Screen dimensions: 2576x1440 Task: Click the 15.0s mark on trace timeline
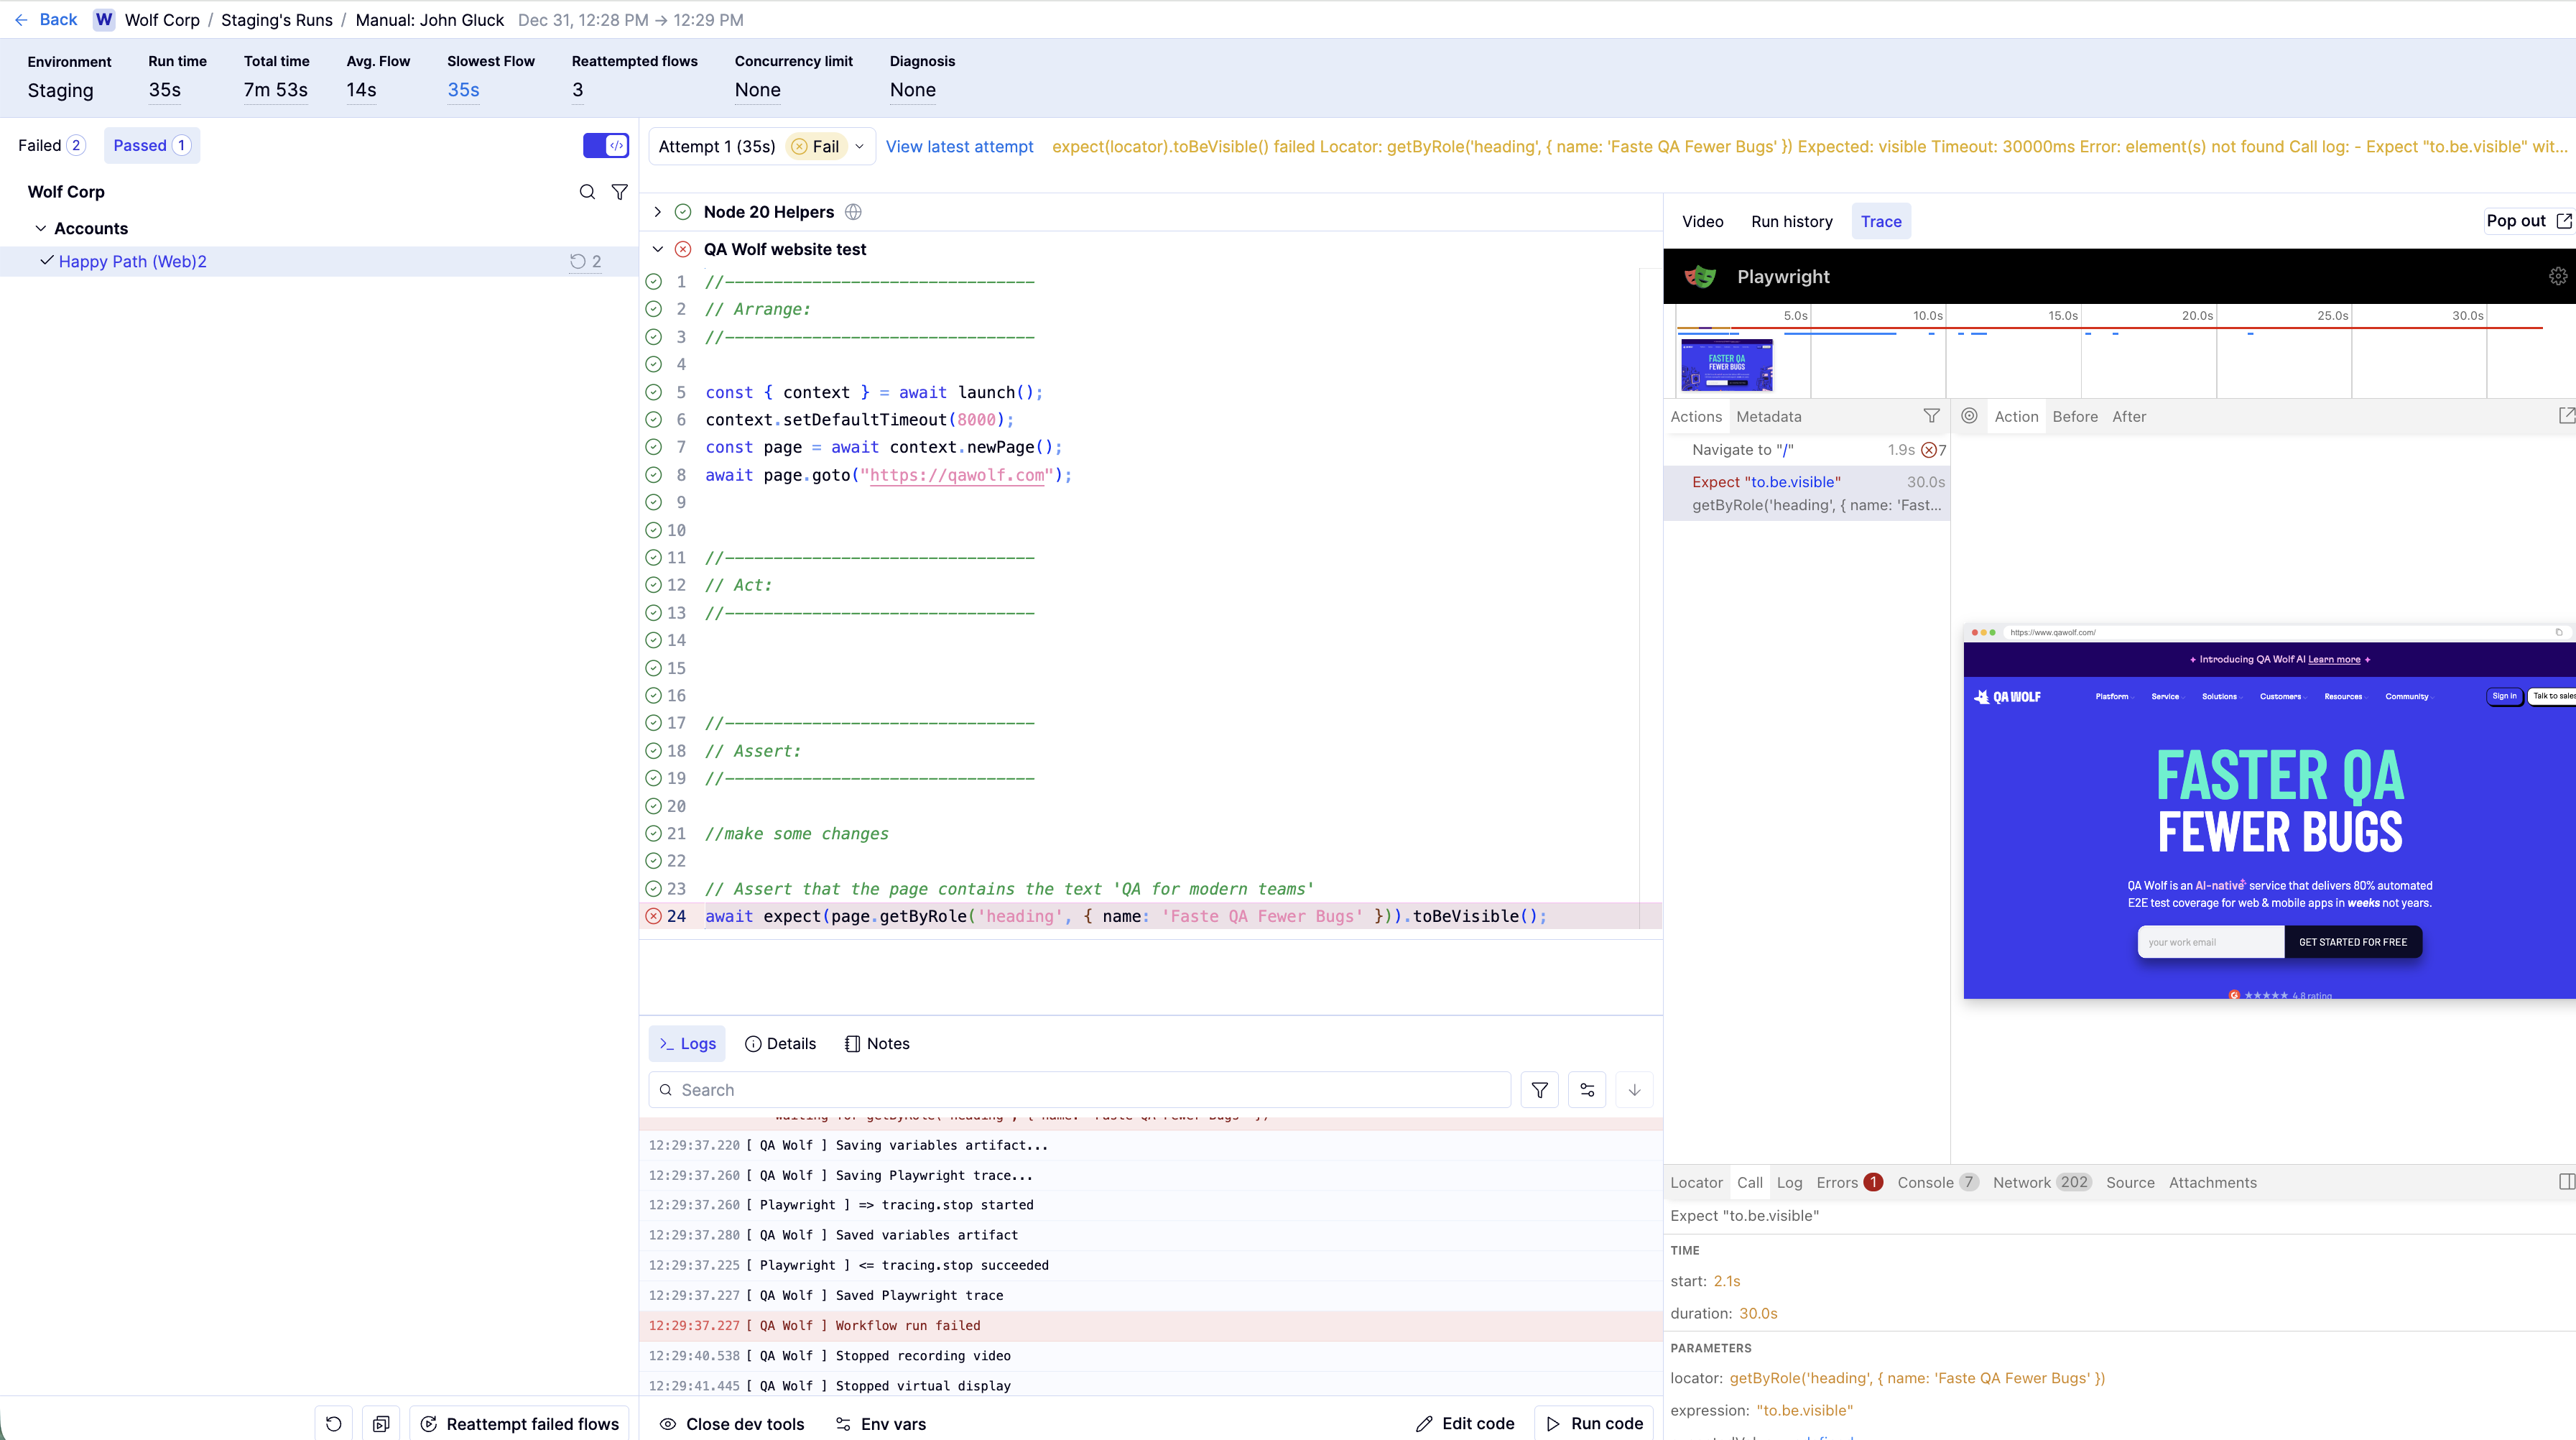(2062, 316)
